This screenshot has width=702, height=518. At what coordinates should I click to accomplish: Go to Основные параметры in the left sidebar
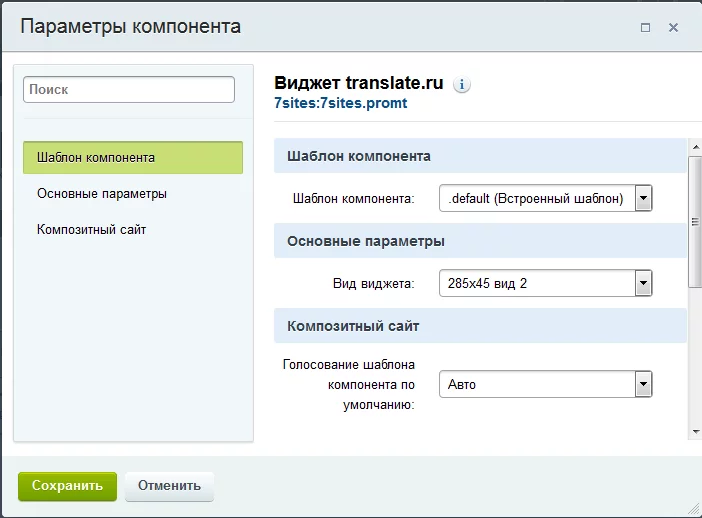(x=101, y=193)
